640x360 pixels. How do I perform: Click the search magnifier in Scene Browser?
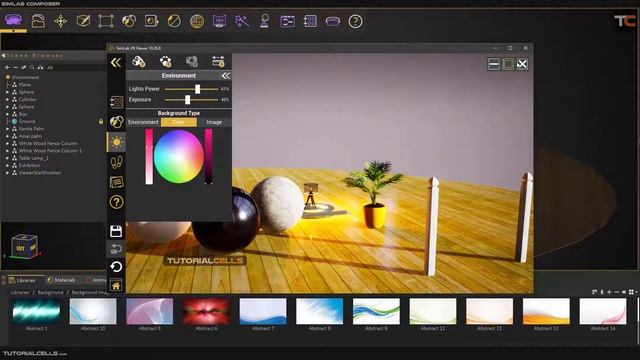[32, 67]
